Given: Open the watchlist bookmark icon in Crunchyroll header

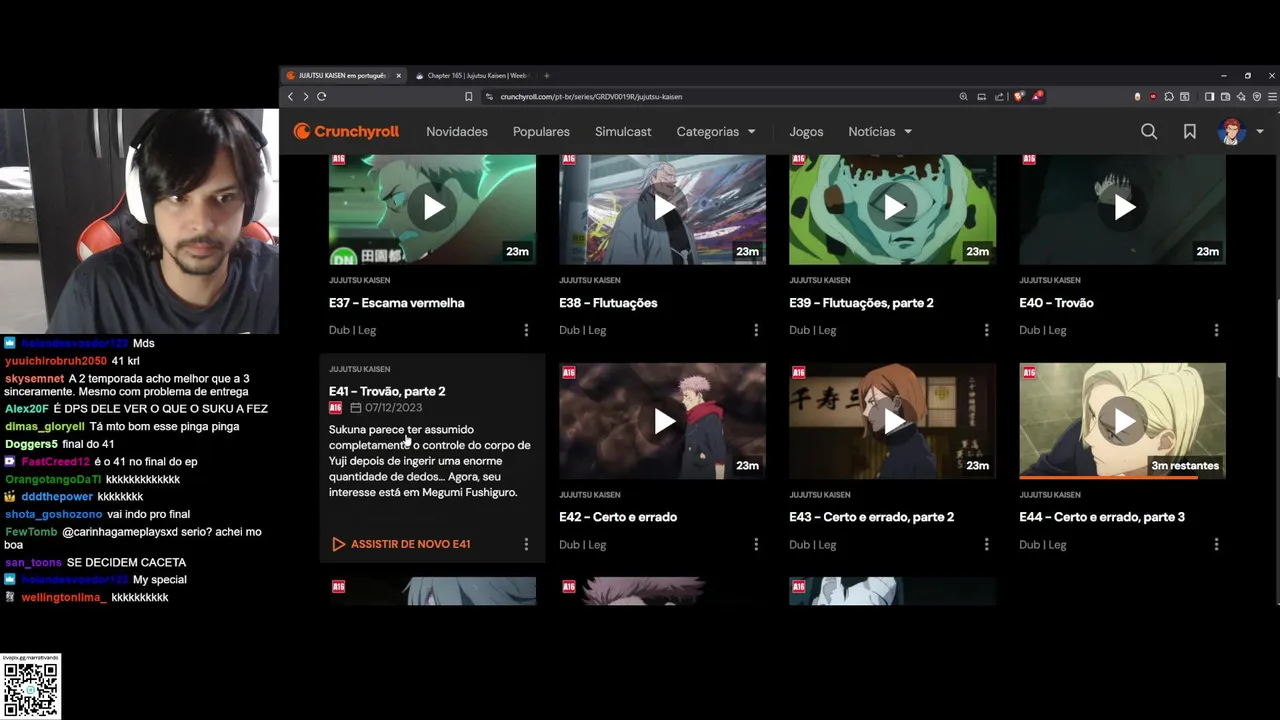Looking at the screenshot, I should [1190, 131].
